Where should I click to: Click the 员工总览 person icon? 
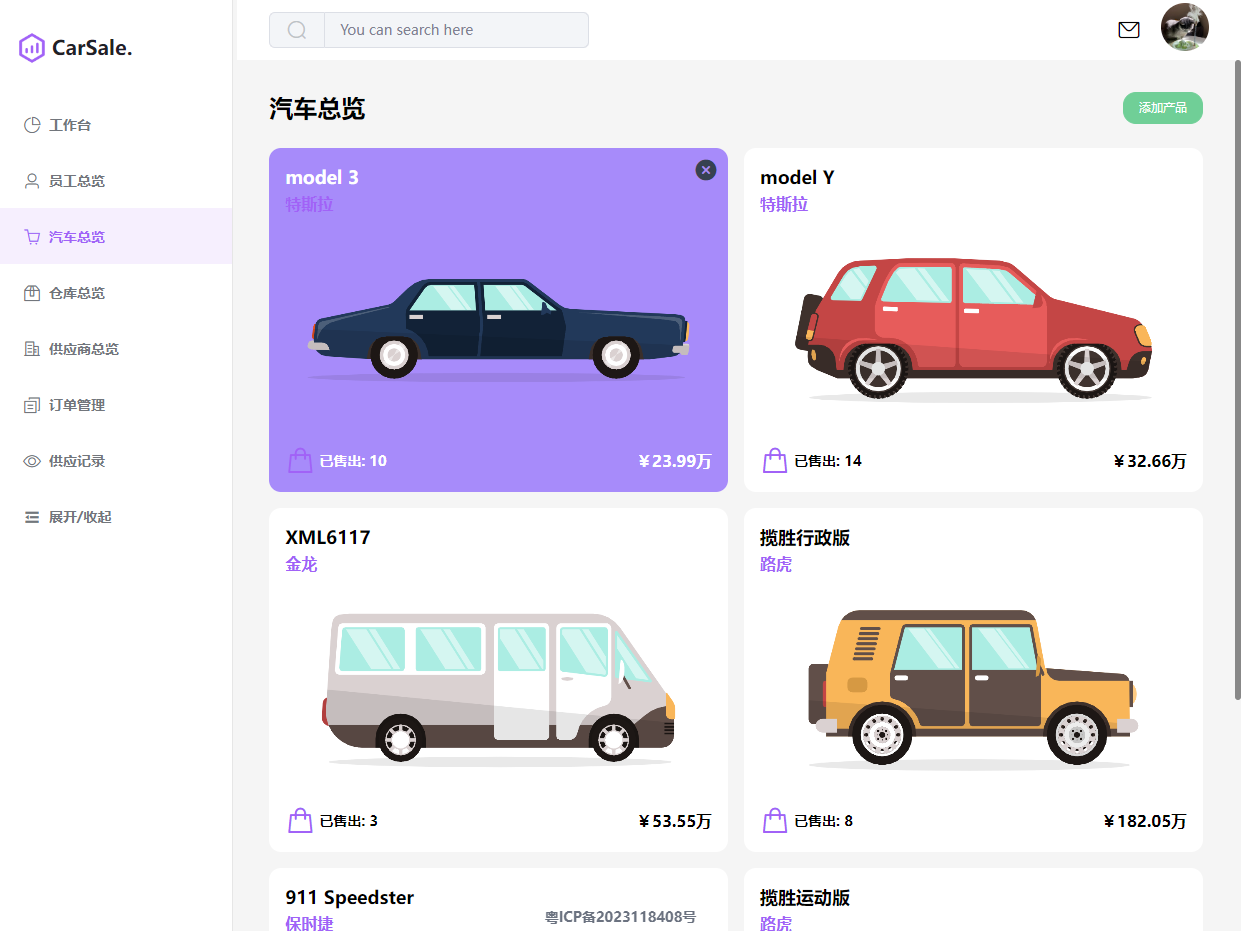32,181
